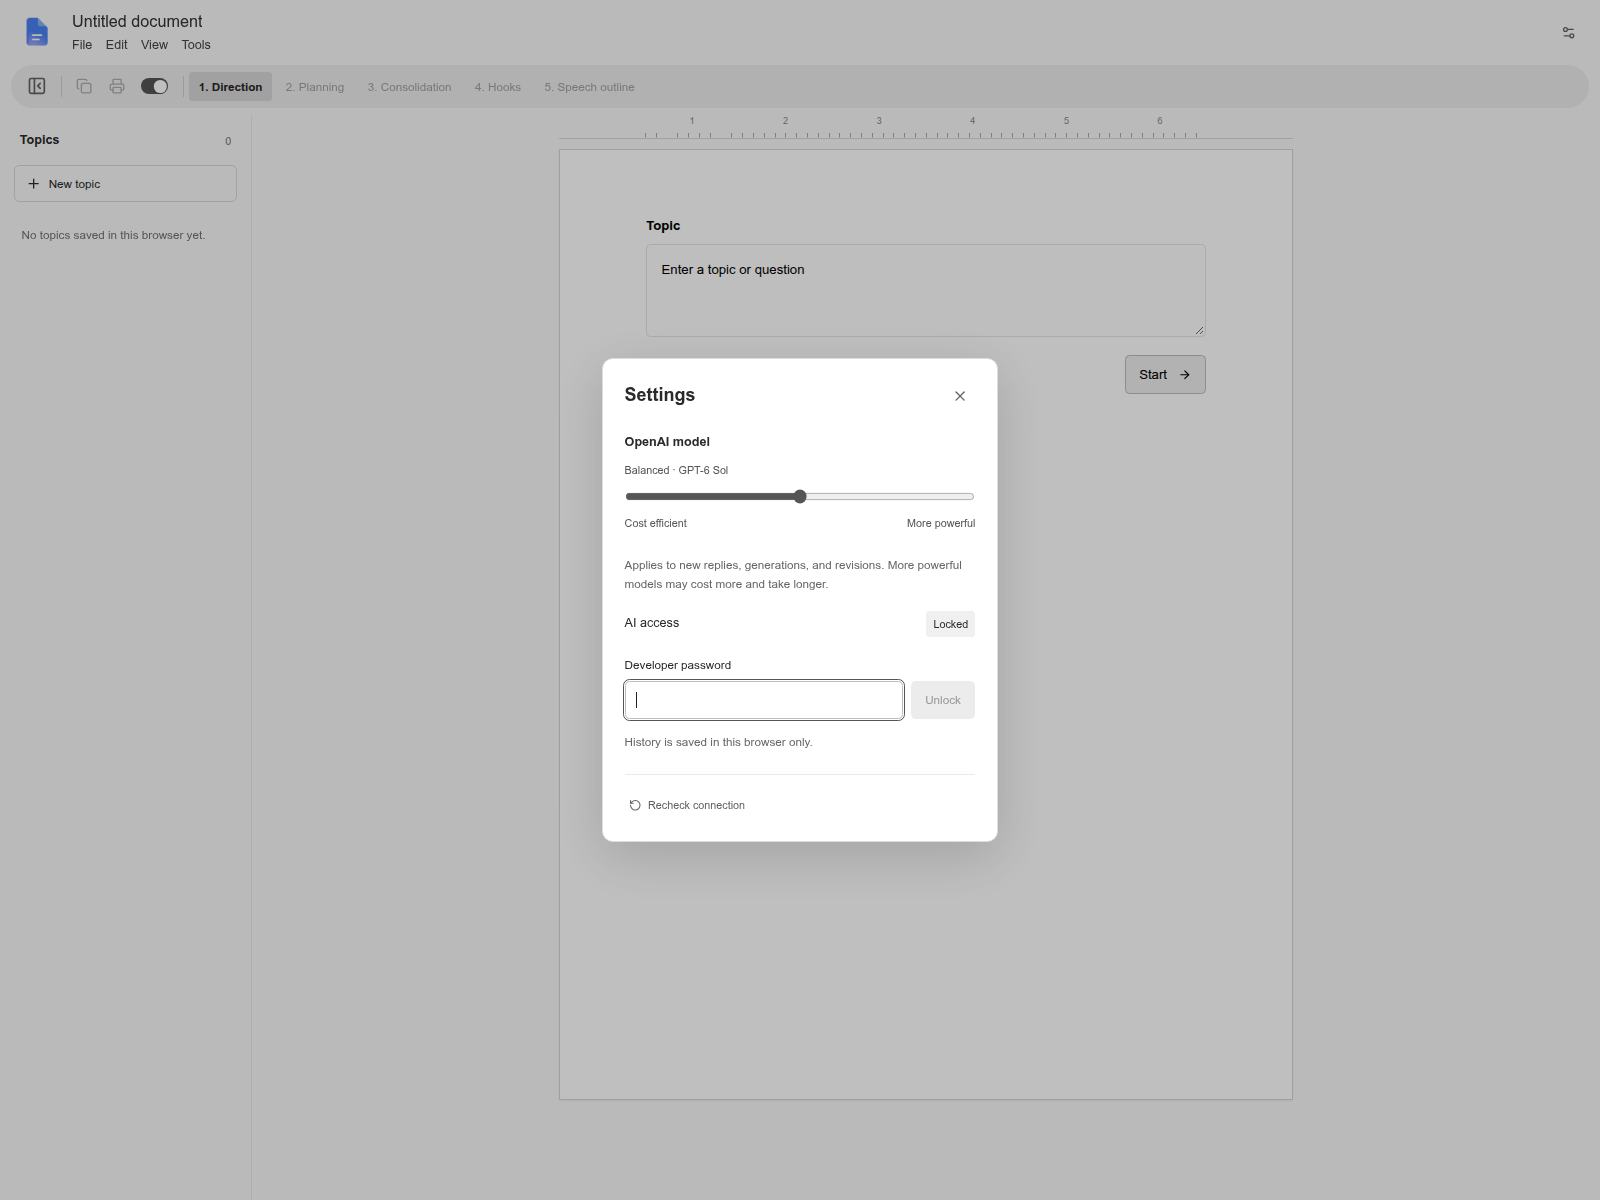Click the Topic text area
1600x1200 pixels.
point(926,290)
